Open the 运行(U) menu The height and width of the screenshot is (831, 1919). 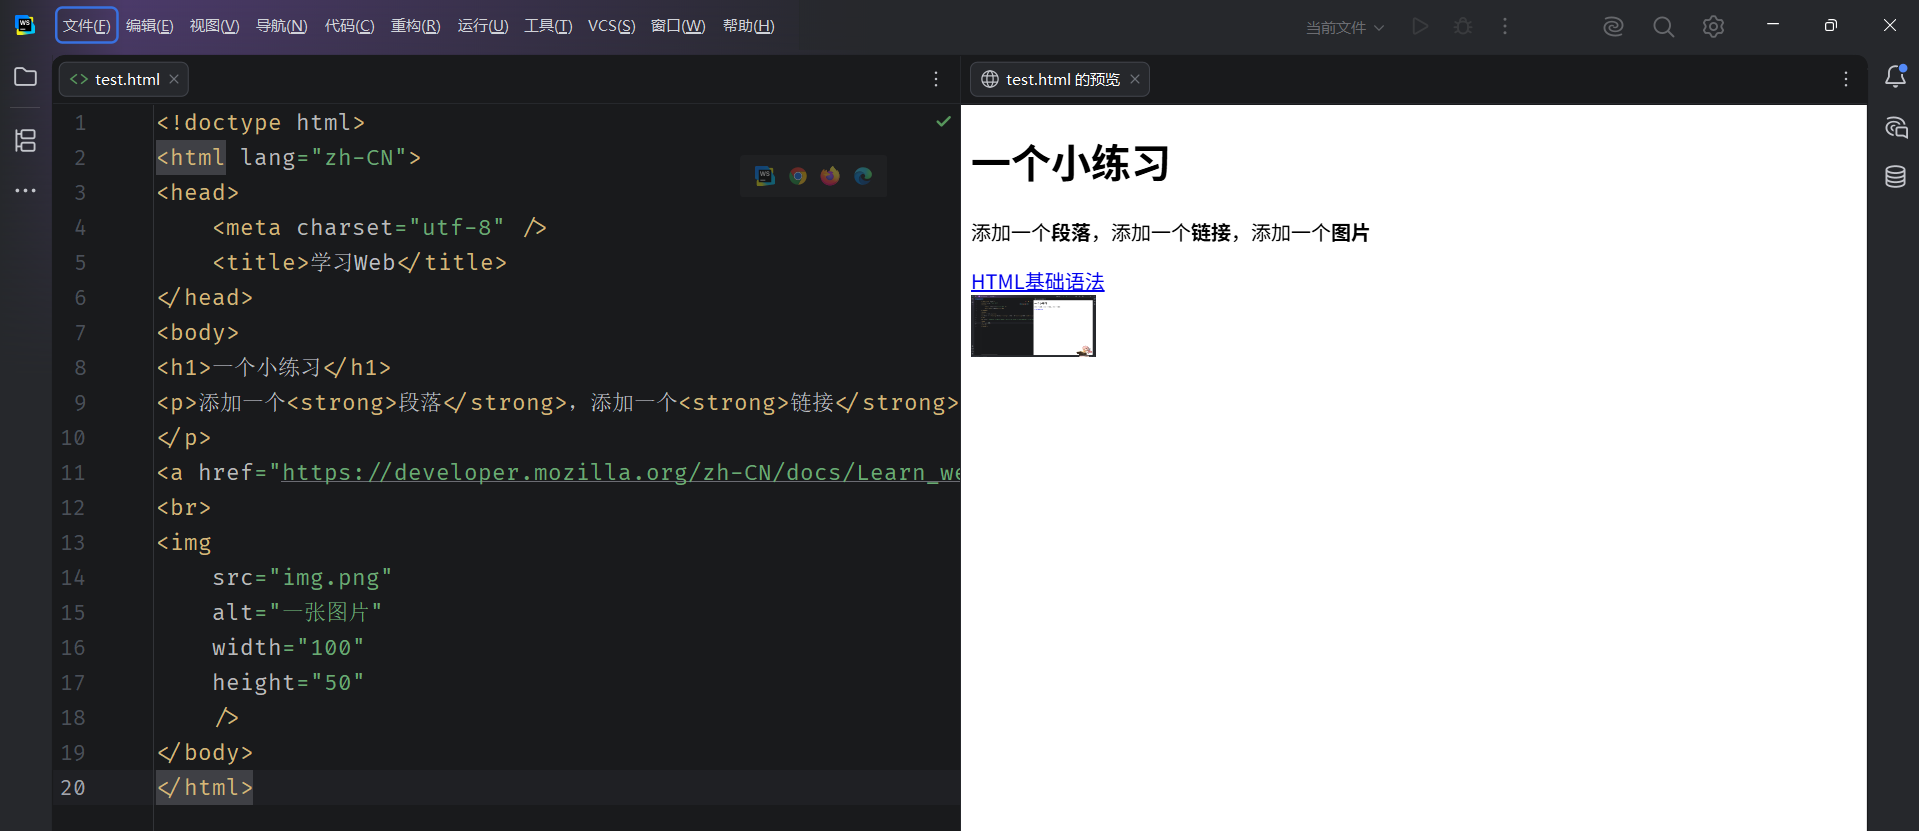coord(483,26)
